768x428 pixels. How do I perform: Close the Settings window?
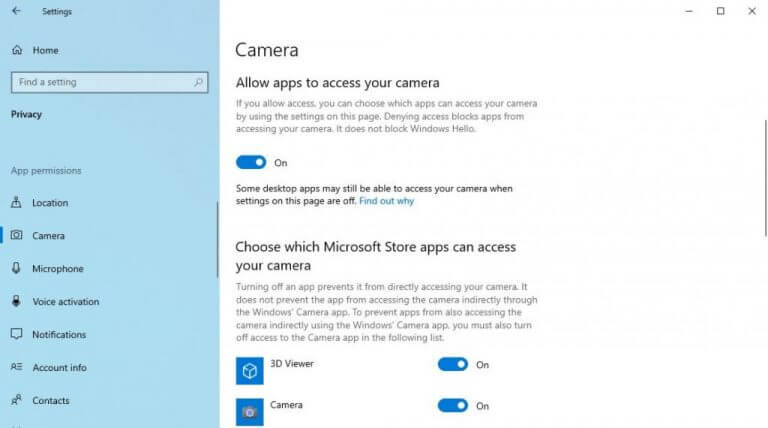coord(752,11)
